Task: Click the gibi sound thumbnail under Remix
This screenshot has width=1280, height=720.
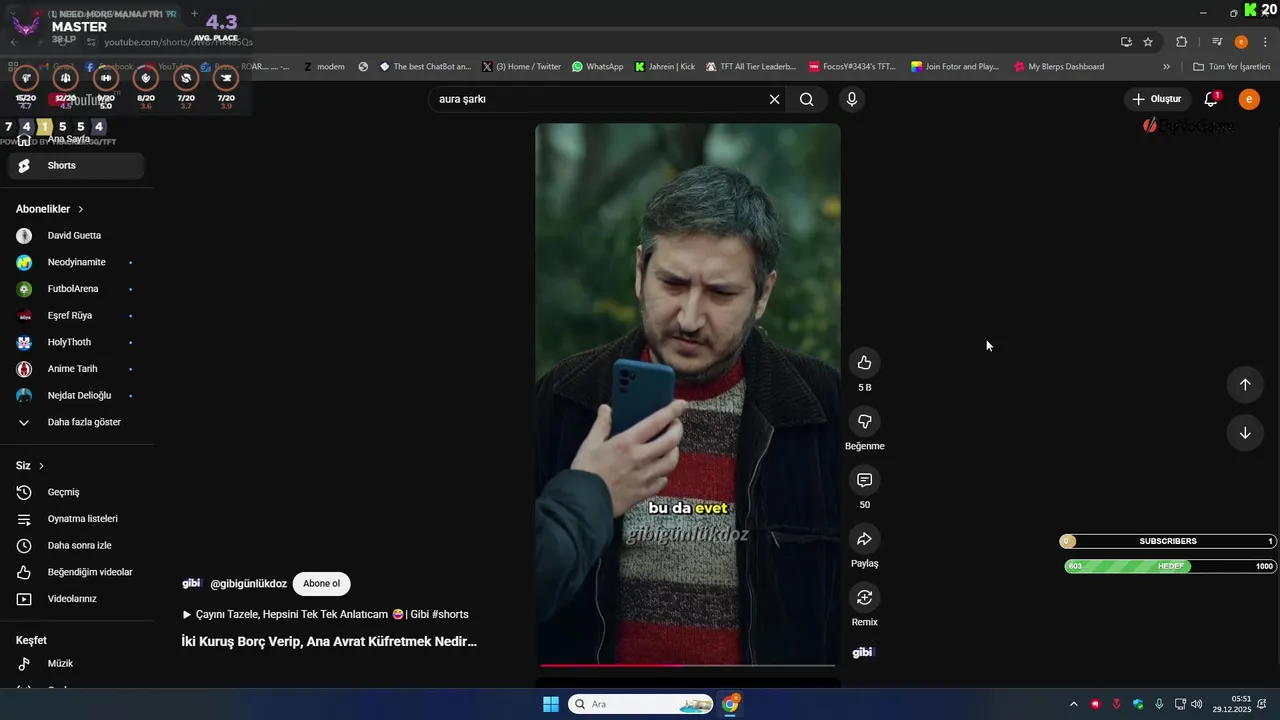Action: click(x=862, y=653)
